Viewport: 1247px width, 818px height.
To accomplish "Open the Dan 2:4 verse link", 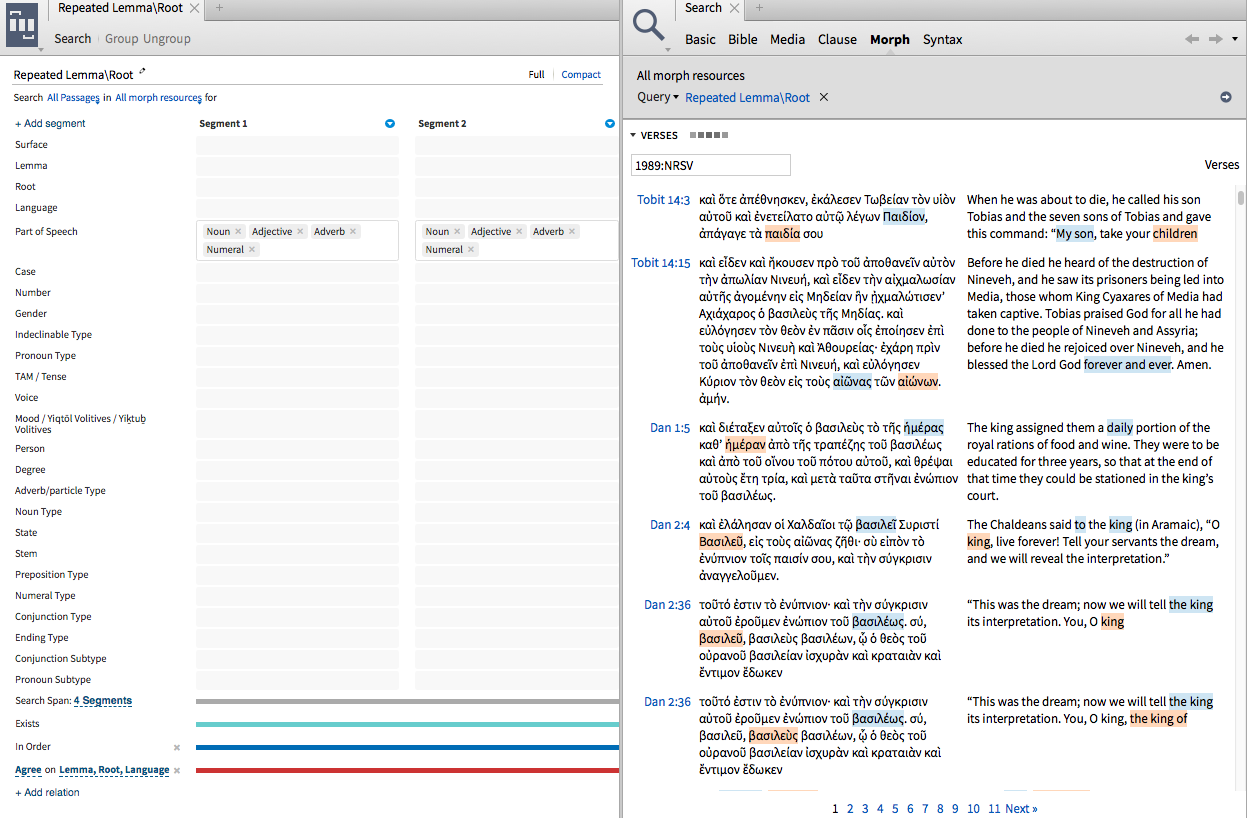I will (x=670, y=524).
